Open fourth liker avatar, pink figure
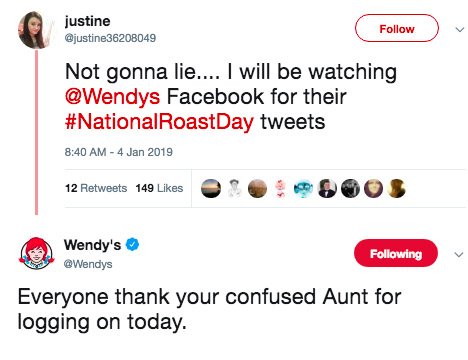Image resolution: width=468 pixels, height=360 pixels. [x=280, y=188]
